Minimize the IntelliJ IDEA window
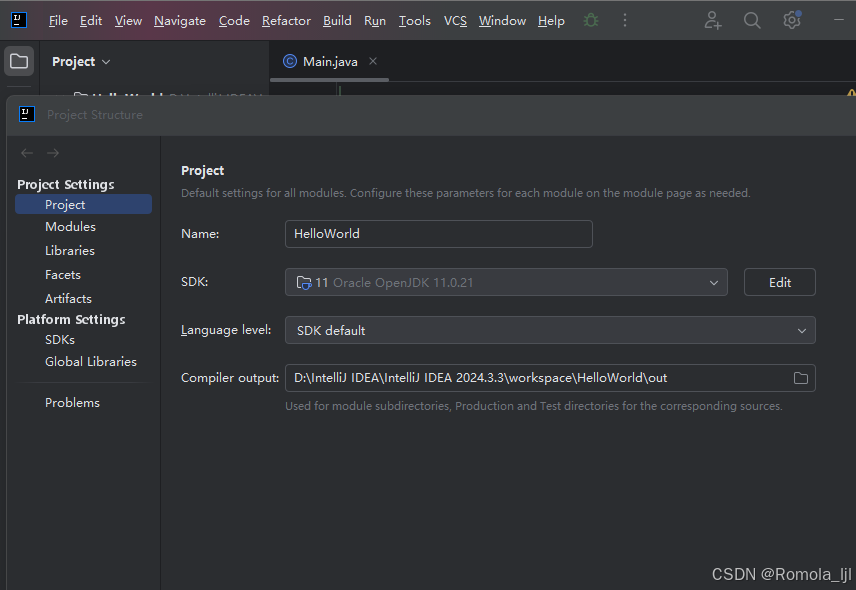 click(839, 20)
